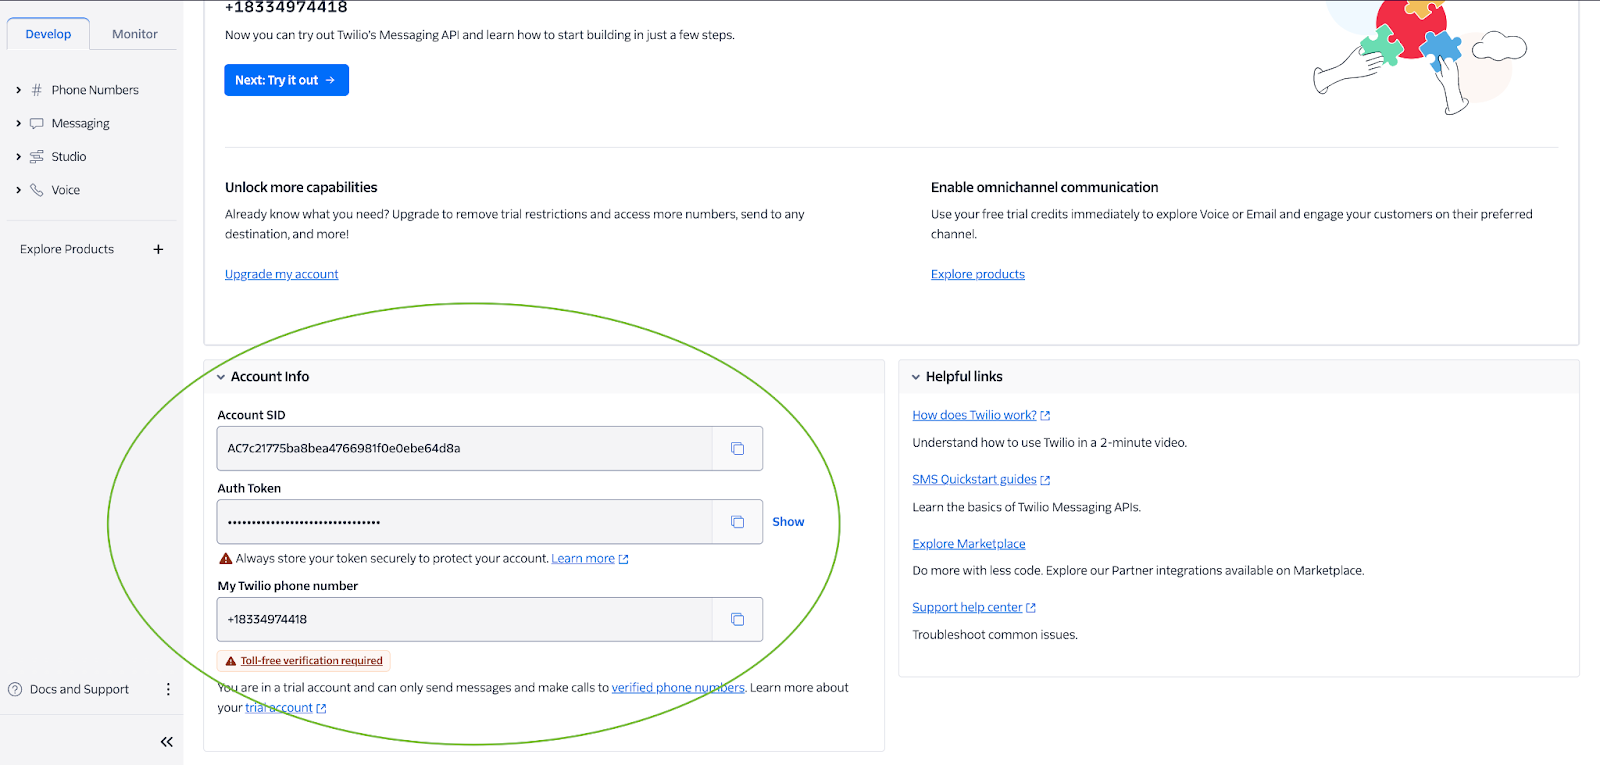
Task: Open the Explore Marketplace link
Action: pos(969,544)
